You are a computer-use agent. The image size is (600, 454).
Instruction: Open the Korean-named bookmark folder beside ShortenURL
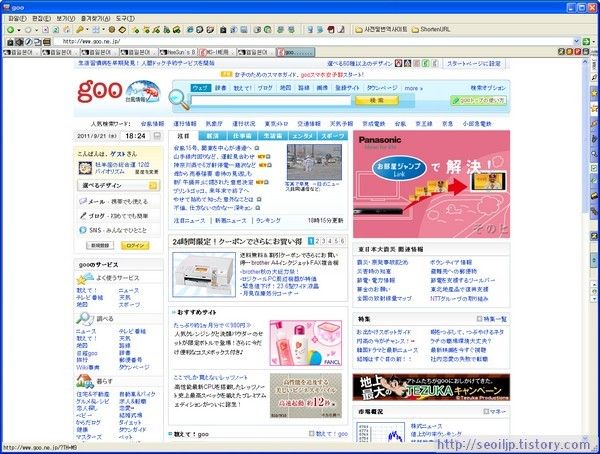381,29
